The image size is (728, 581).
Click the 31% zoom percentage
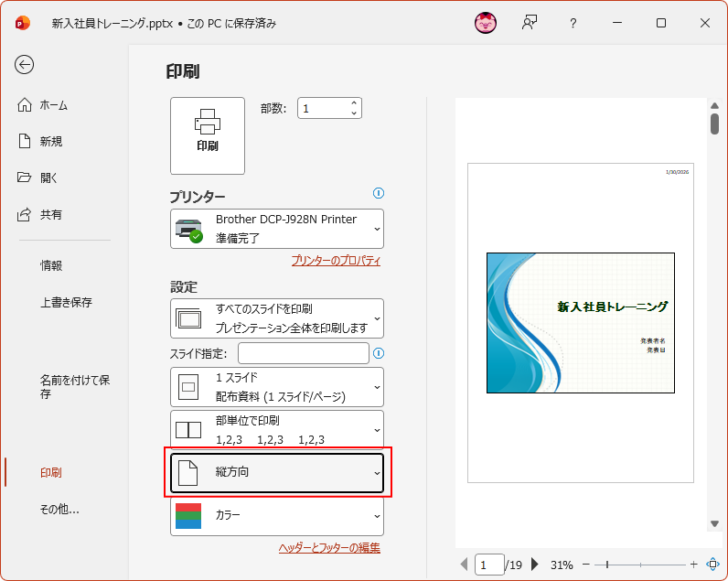[x=561, y=565]
